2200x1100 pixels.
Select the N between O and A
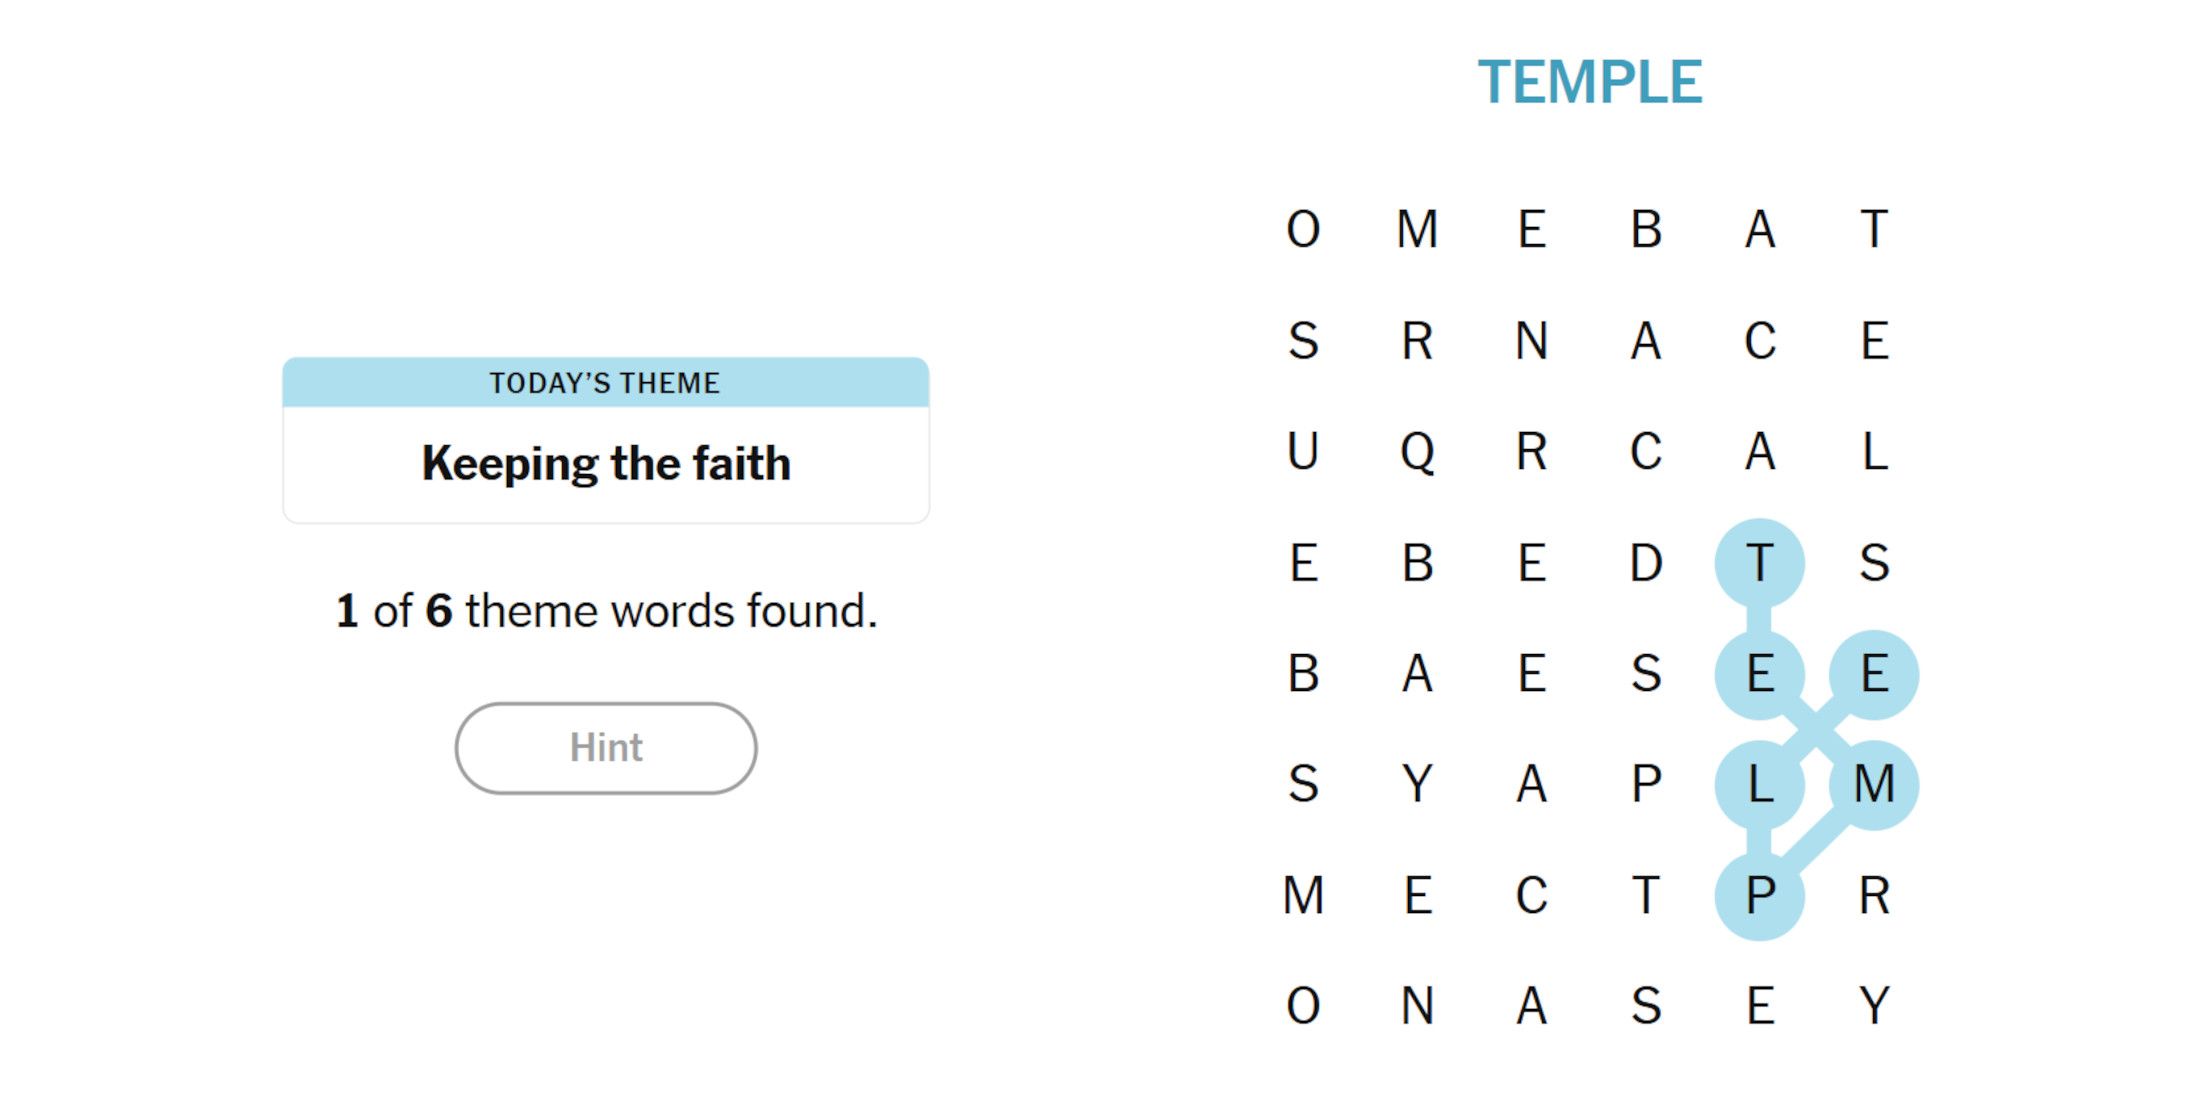[1417, 1006]
